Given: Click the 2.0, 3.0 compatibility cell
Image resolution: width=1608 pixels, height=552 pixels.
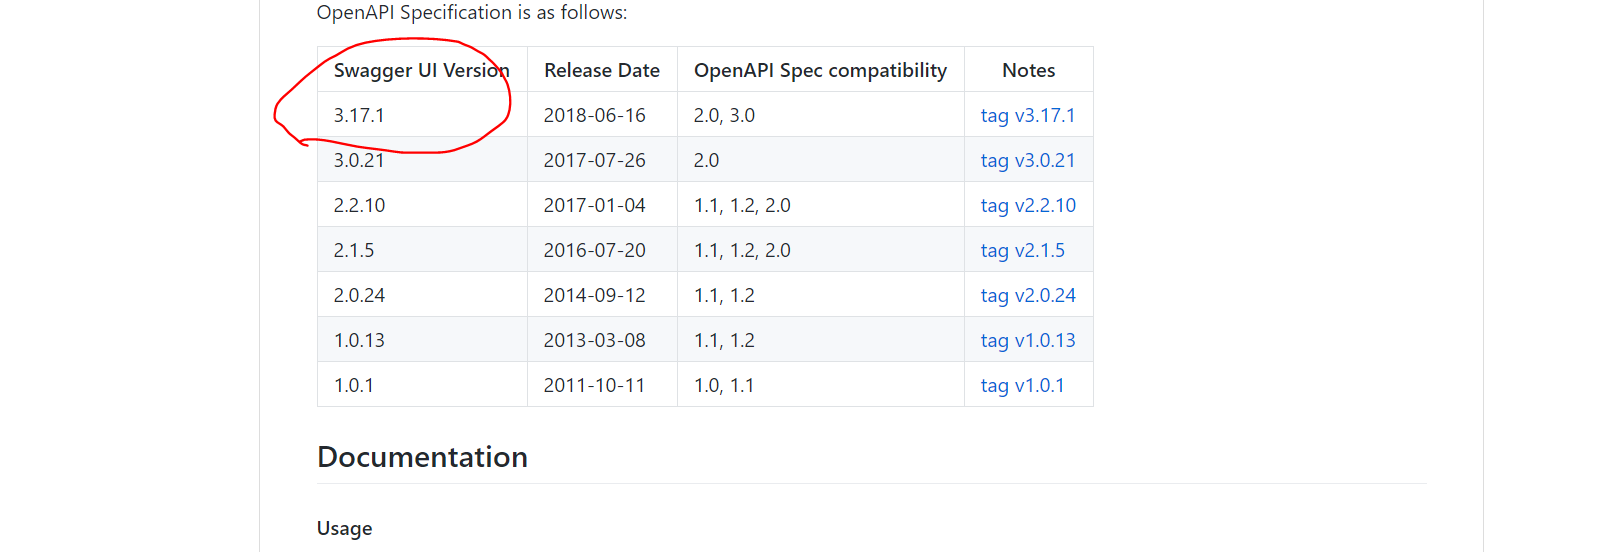Looking at the screenshot, I should pyautogui.click(x=820, y=115).
